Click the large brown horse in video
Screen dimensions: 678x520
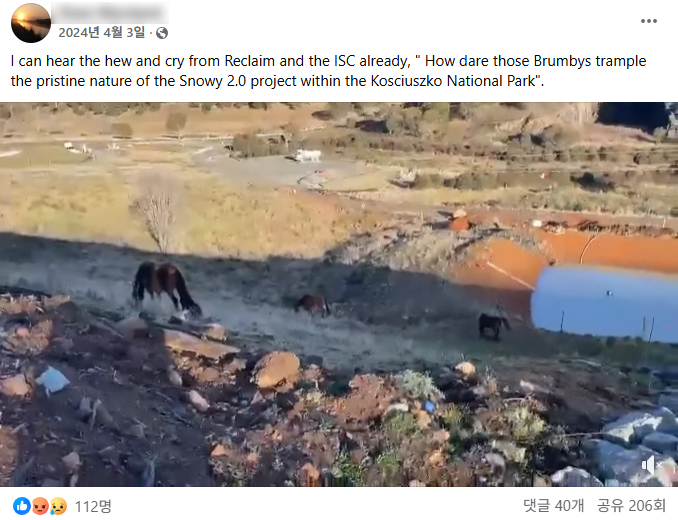166,287
